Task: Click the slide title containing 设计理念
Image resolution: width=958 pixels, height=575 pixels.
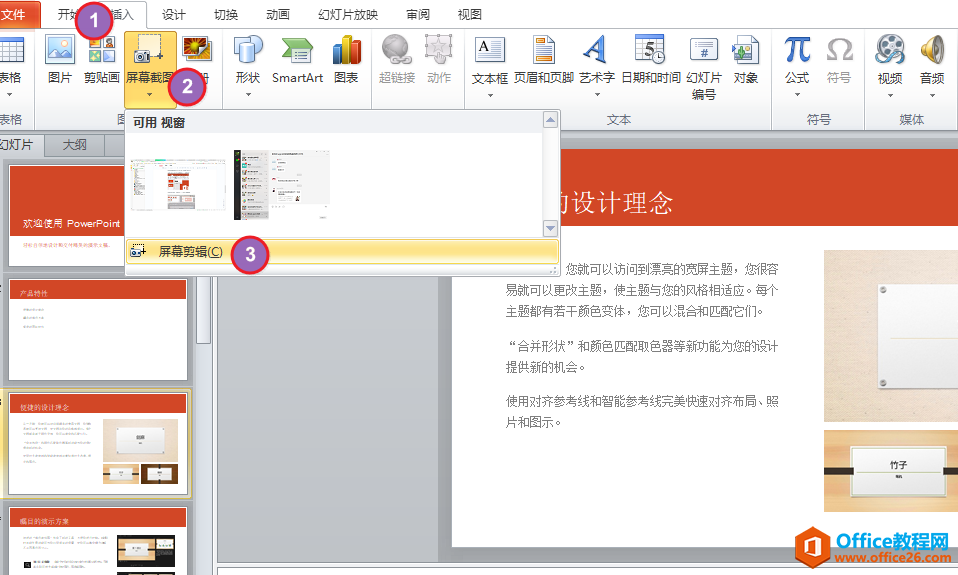Action: pos(615,203)
